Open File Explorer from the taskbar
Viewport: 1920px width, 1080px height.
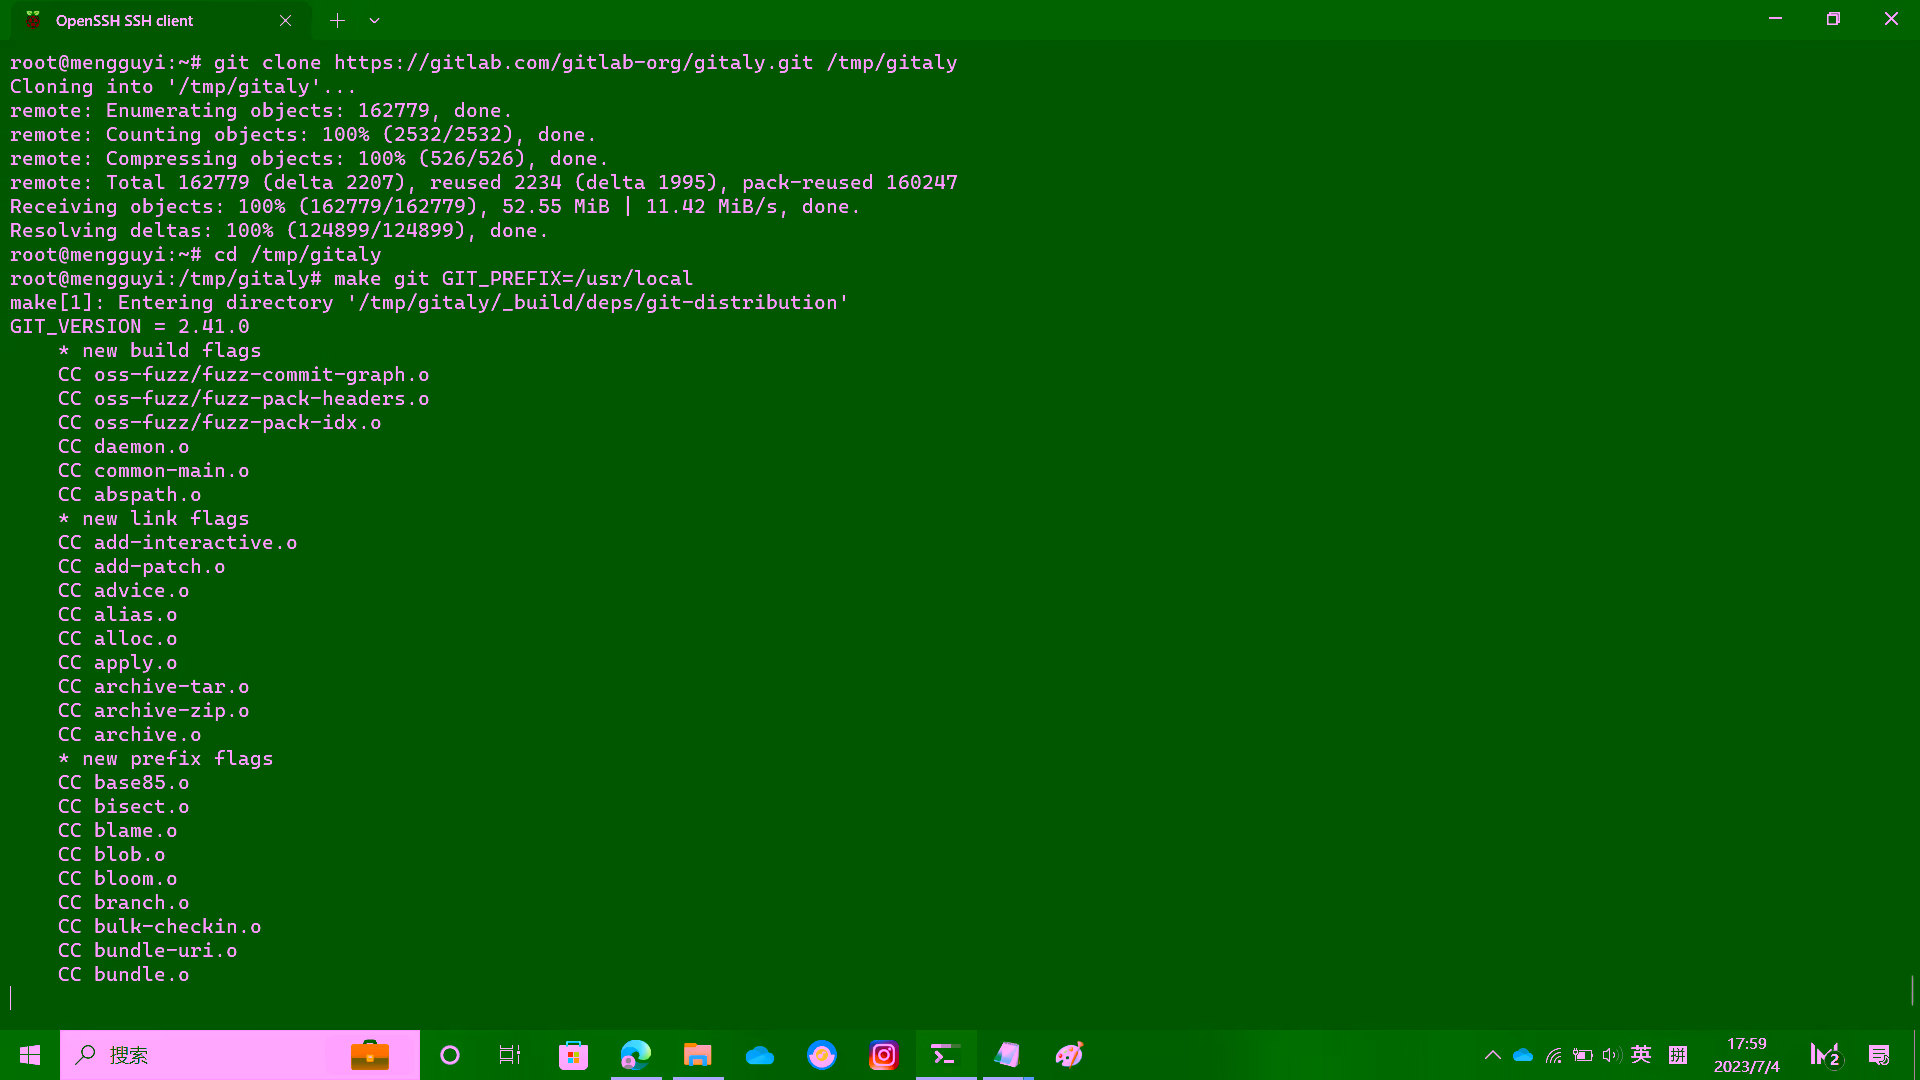click(x=697, y=1055)
